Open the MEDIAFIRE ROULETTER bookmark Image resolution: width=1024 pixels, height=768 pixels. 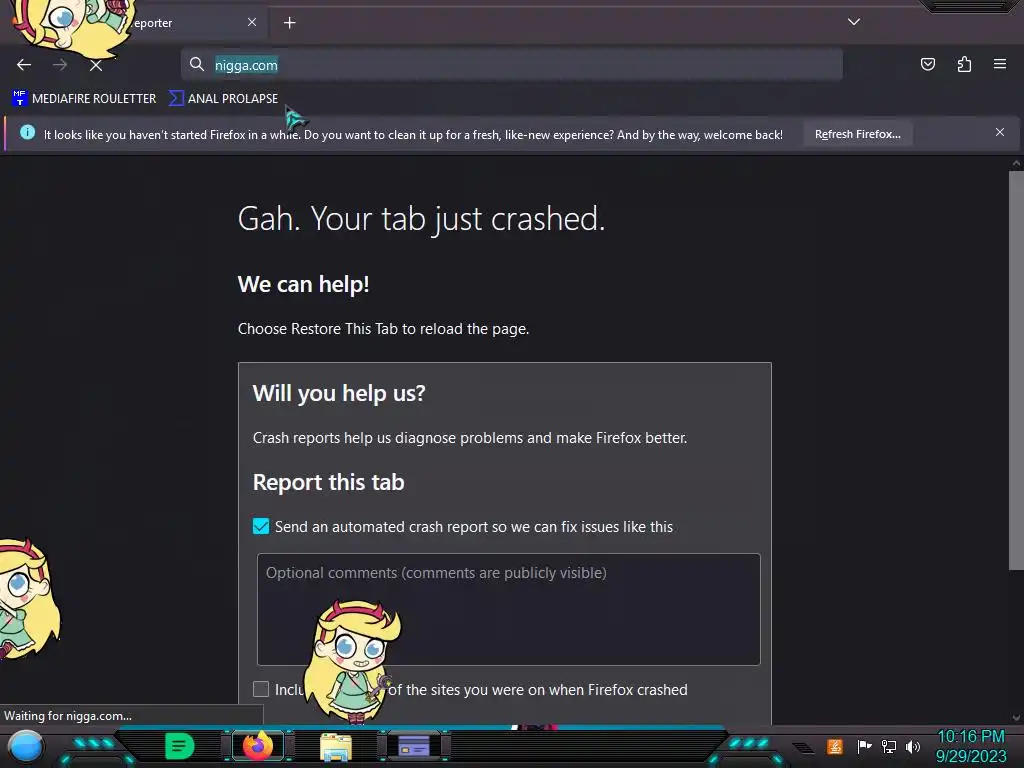(84, 99)
